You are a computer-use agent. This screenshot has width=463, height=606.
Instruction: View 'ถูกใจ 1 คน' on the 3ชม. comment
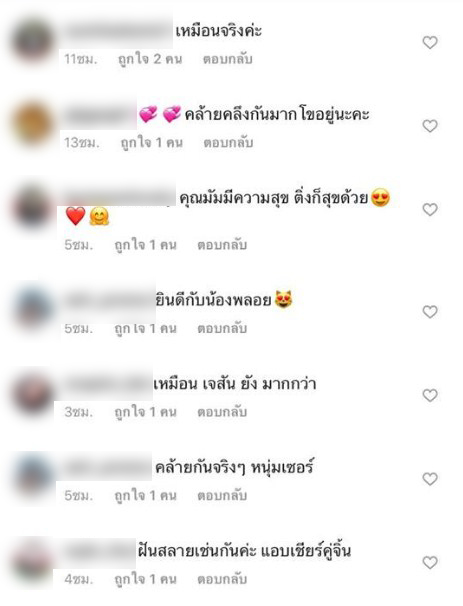145,412
